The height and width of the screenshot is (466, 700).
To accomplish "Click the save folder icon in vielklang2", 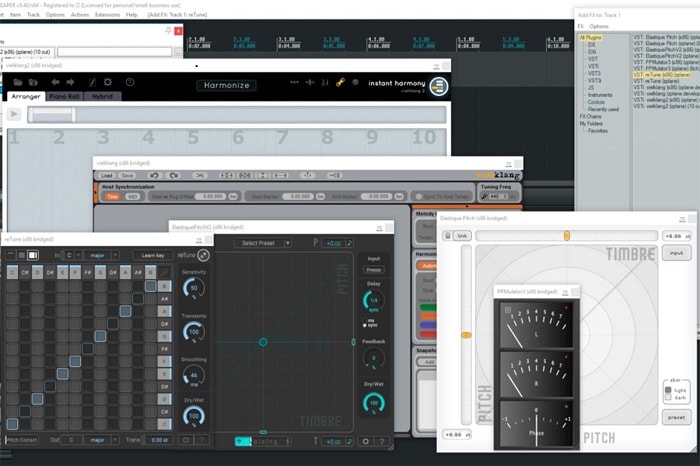I will (33, 82).
